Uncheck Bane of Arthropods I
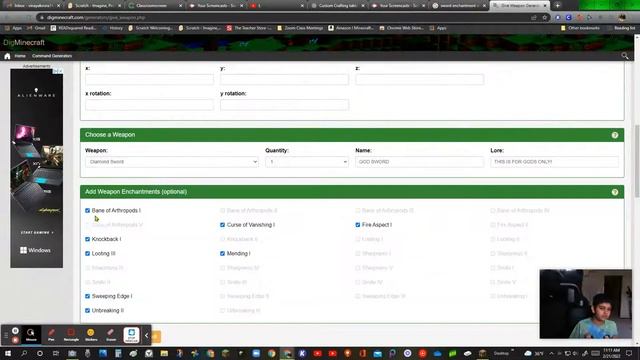The height and width of the screenshot is (360, 640). click(x=87, y=211)
